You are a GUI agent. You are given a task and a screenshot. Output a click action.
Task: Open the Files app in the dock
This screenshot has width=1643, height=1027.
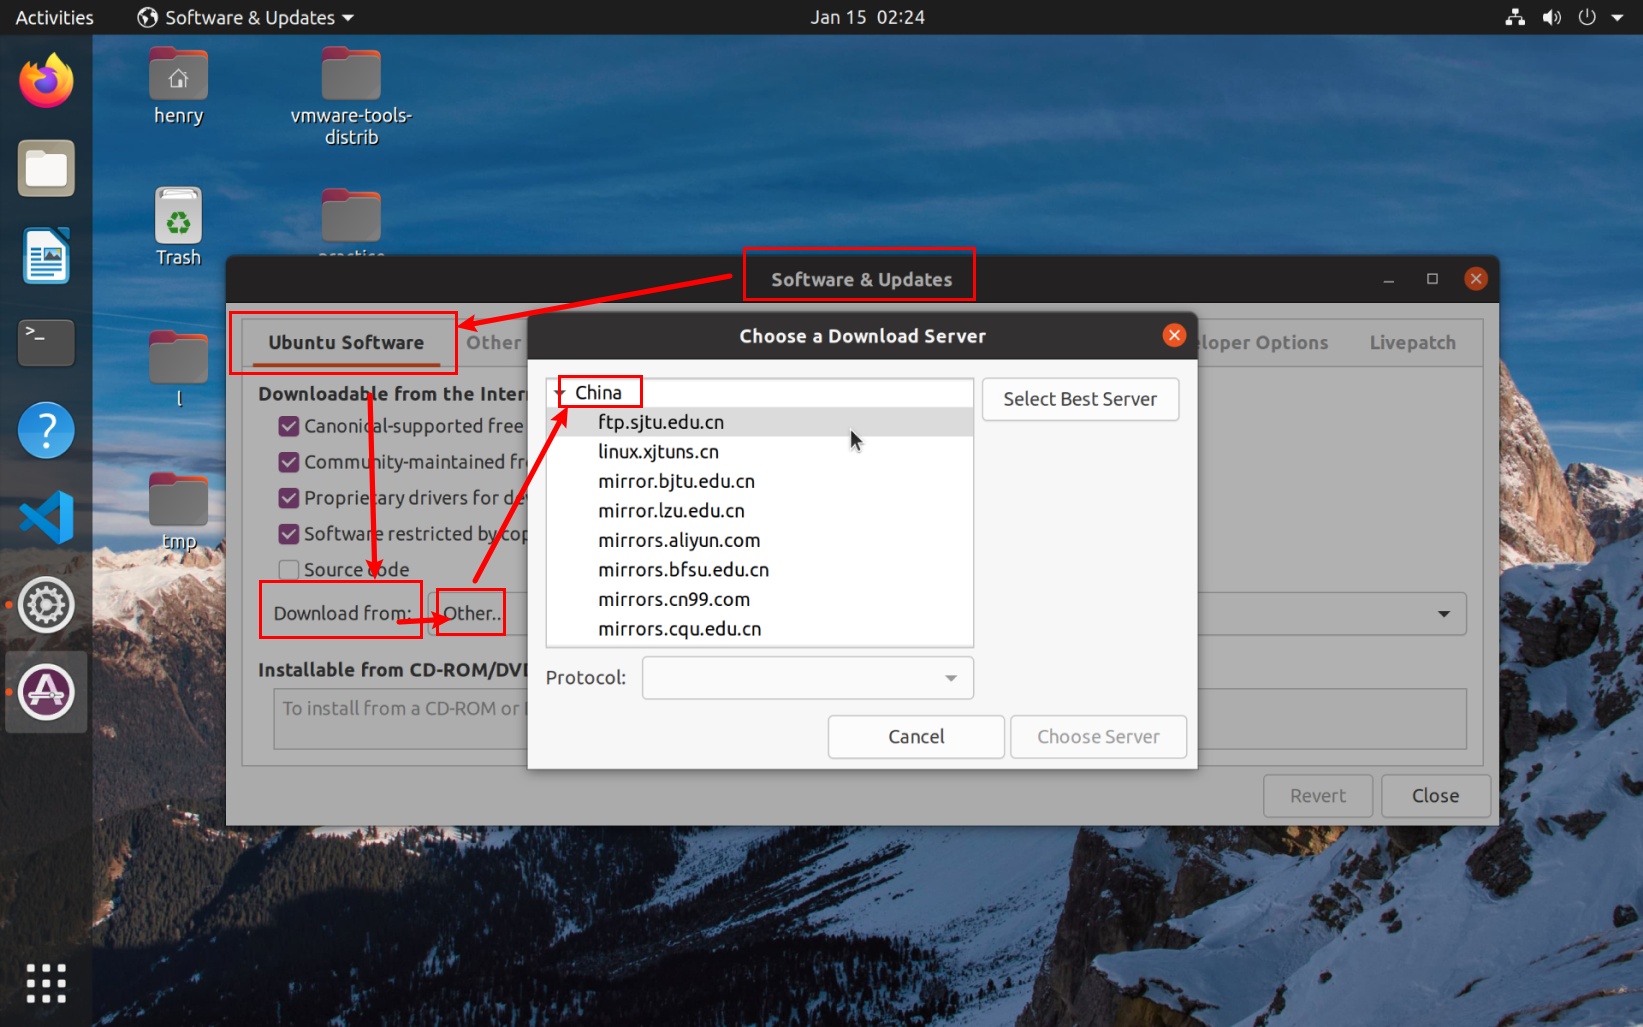click(x=46, y=168)
